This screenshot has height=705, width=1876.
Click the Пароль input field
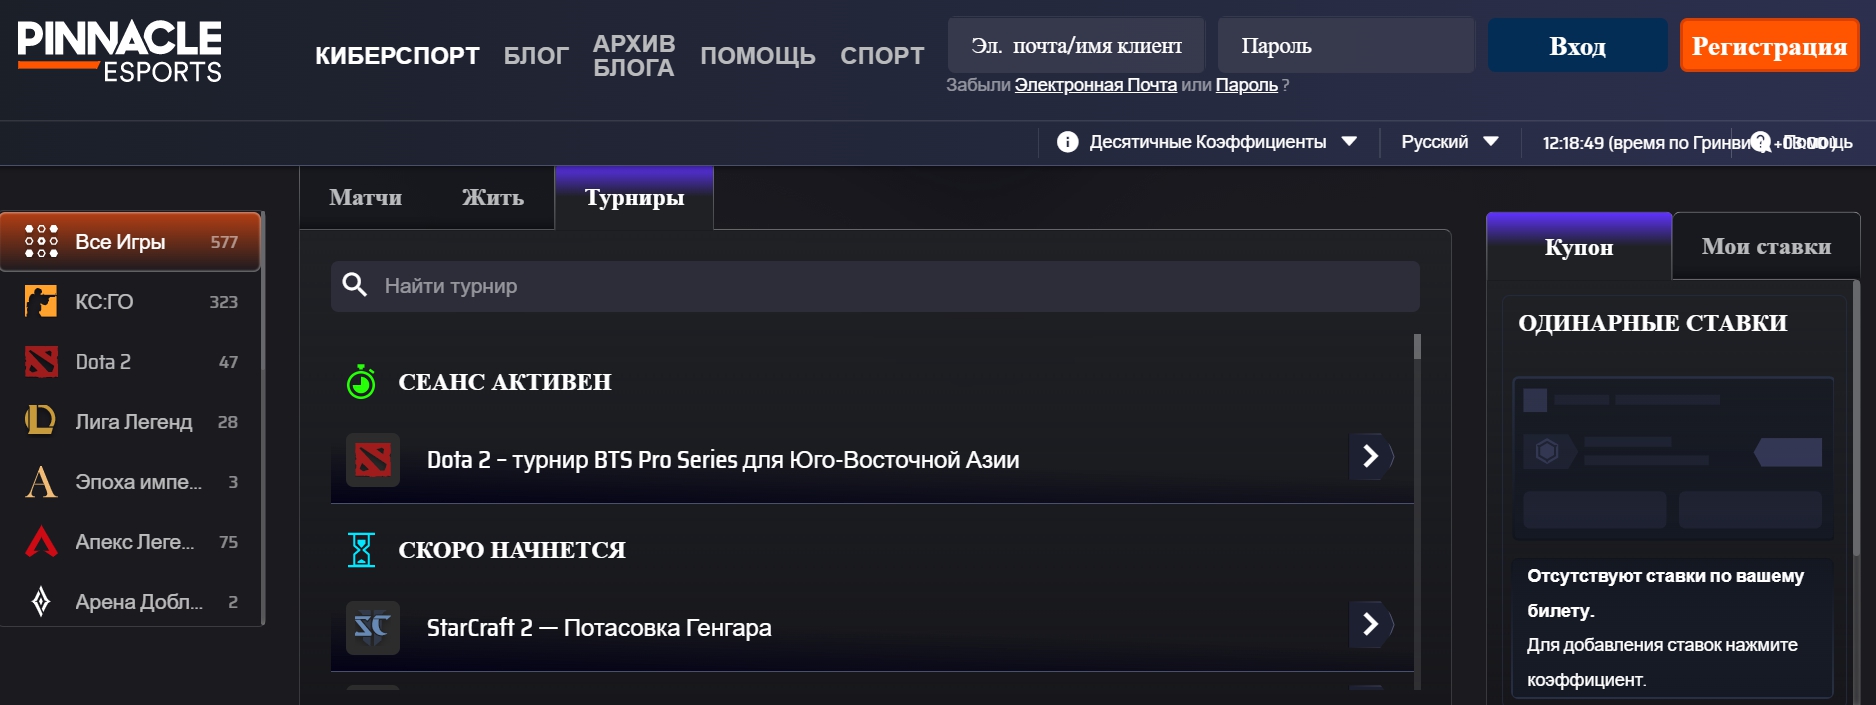point(1345,44)
